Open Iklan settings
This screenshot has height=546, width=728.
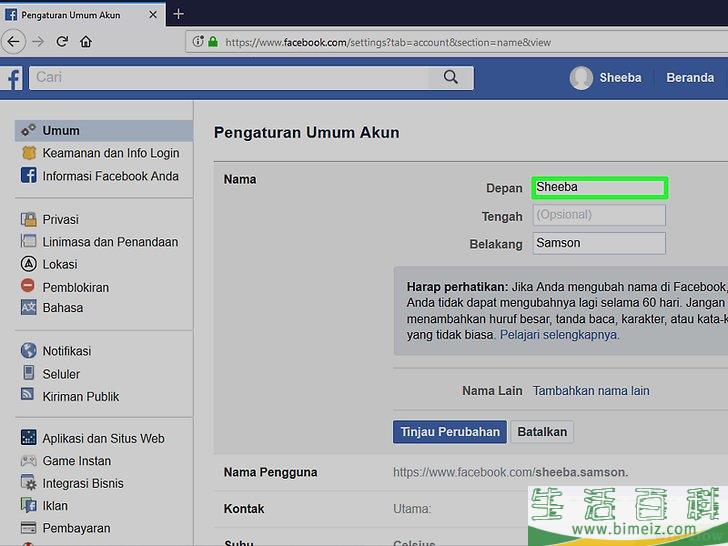55,506
